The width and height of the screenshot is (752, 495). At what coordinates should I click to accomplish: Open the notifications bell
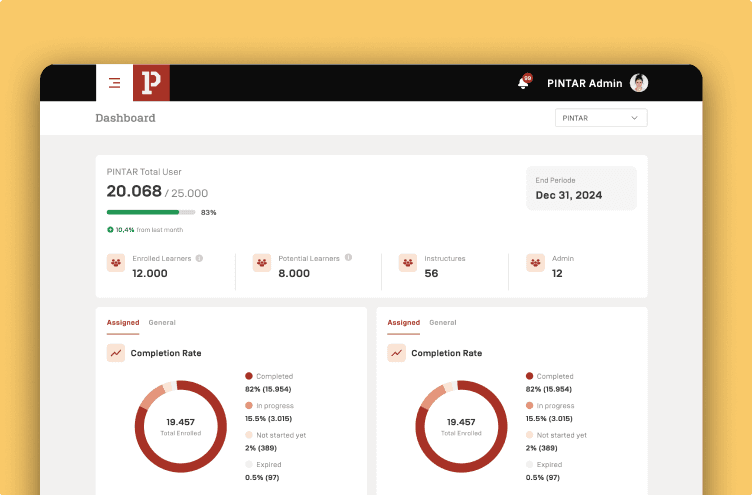(523, 83)
